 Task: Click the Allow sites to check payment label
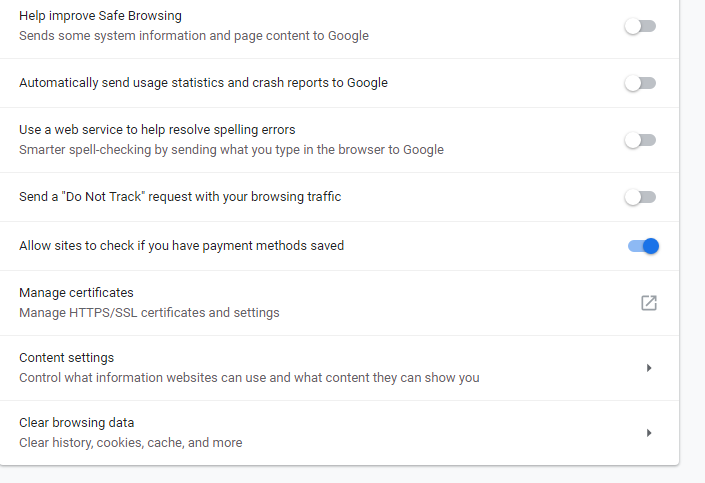tap(181, 246)
